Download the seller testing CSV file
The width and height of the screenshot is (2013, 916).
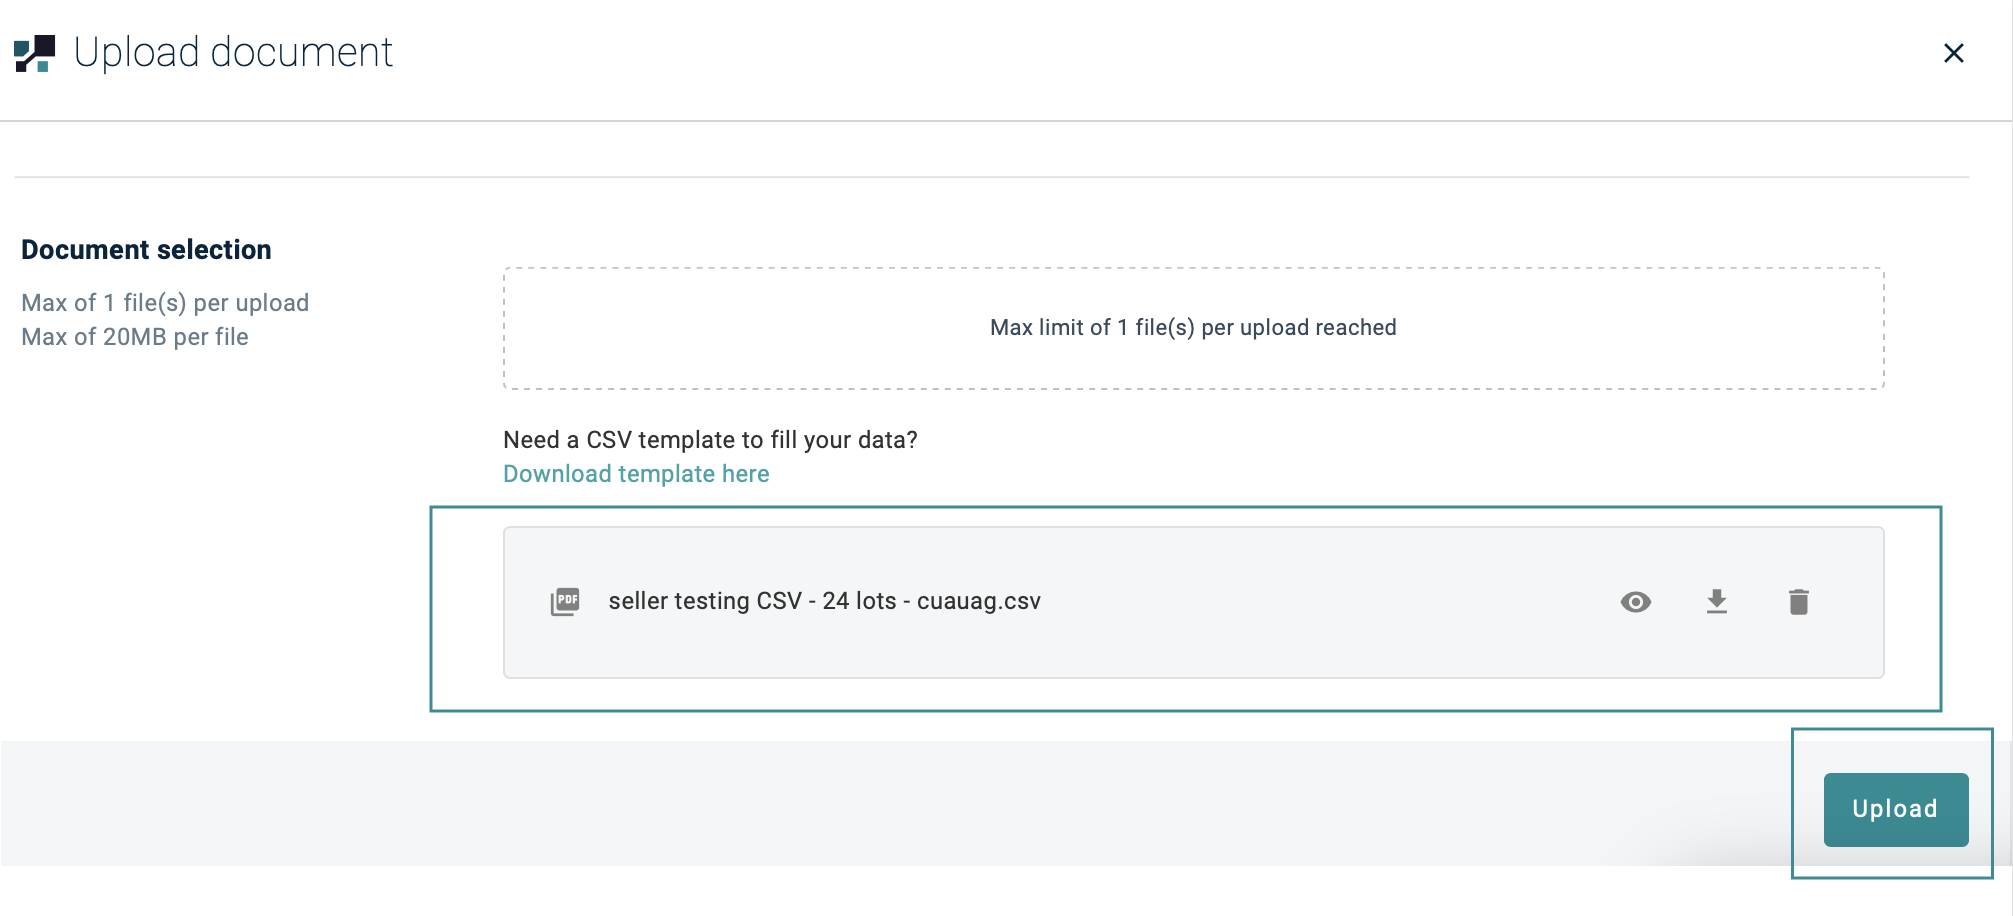[1716, 602]
